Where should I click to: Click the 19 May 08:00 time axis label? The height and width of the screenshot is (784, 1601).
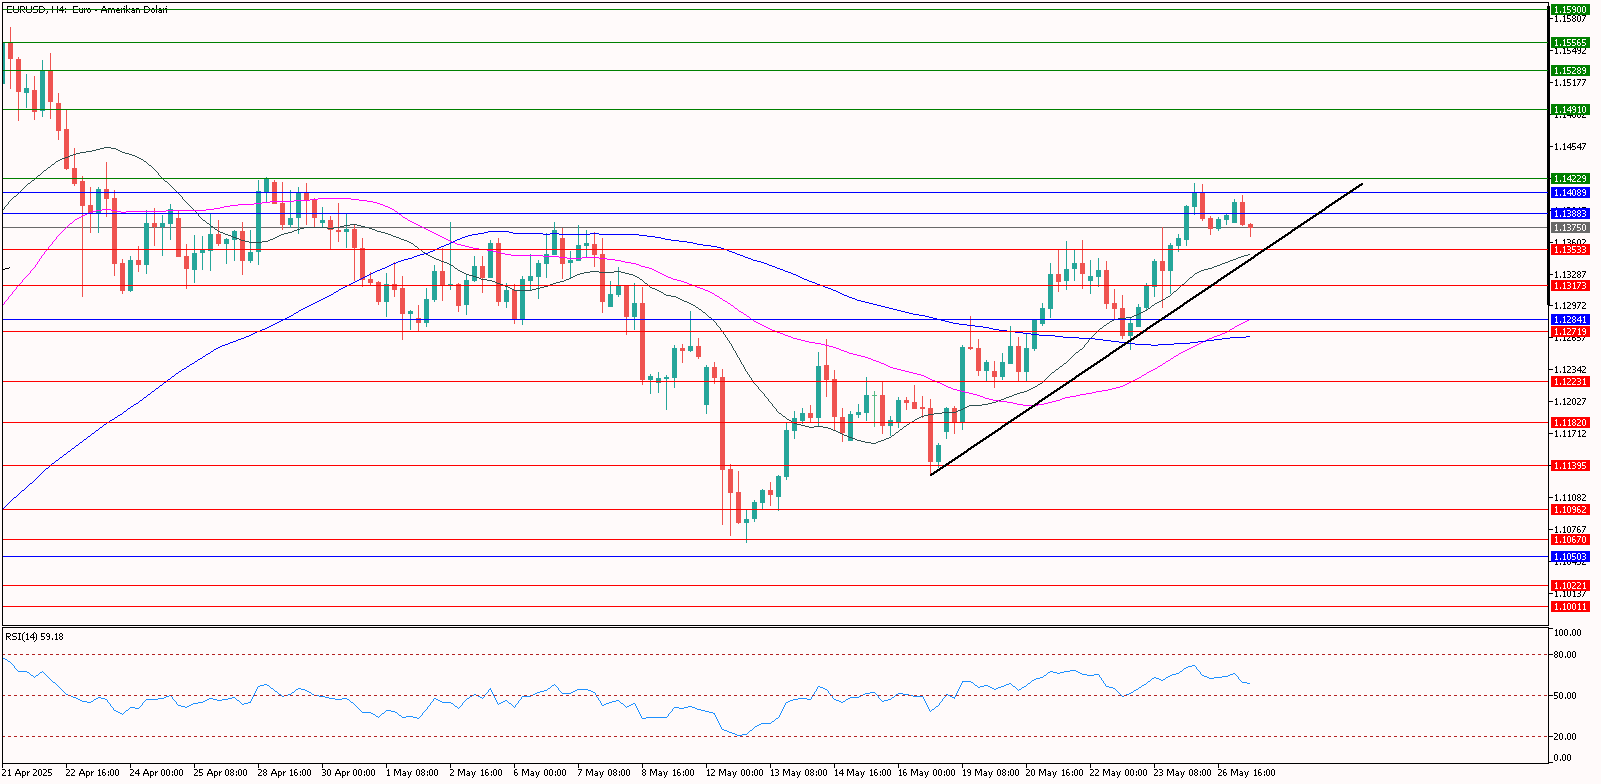[x=990, y=773]
